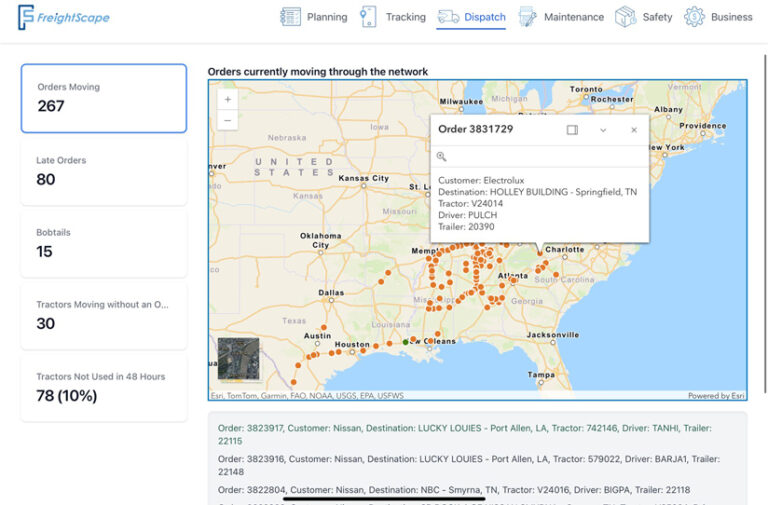
Task: Click the Order 3831729 popup title
Action: pyautogui.click(x=476, y=129)
